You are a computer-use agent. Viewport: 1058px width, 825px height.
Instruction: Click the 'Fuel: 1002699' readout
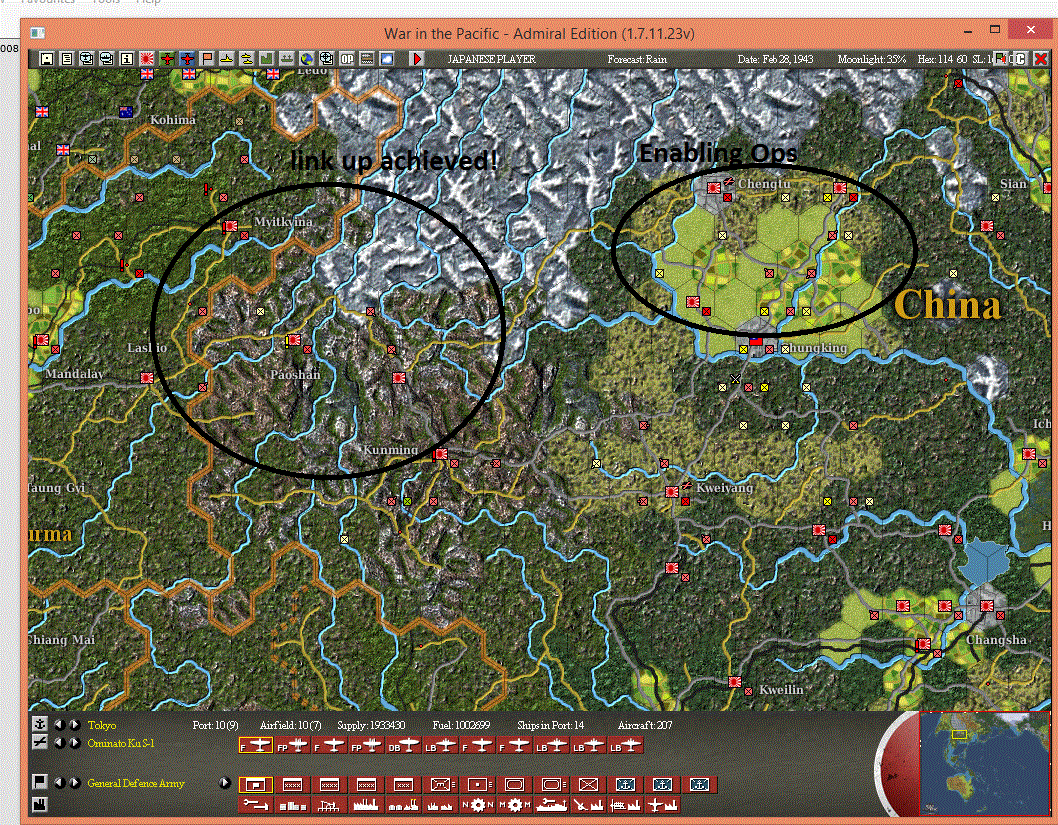coord(461,725)
